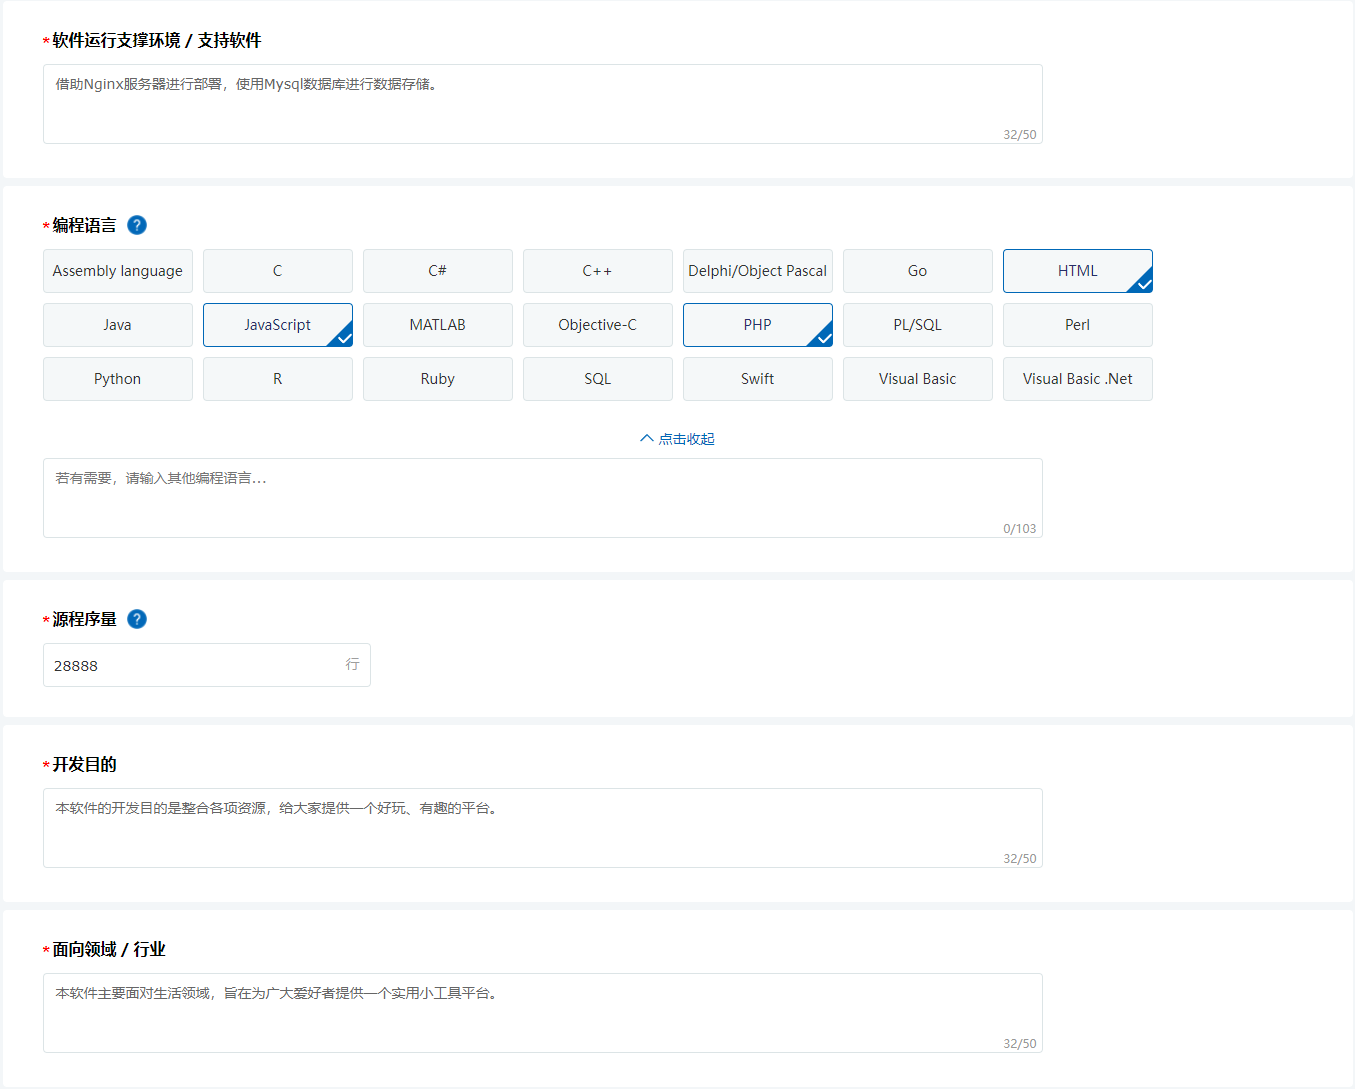Select the Python language option
The image size is (1355, 1089).
(x=117, y=379)
